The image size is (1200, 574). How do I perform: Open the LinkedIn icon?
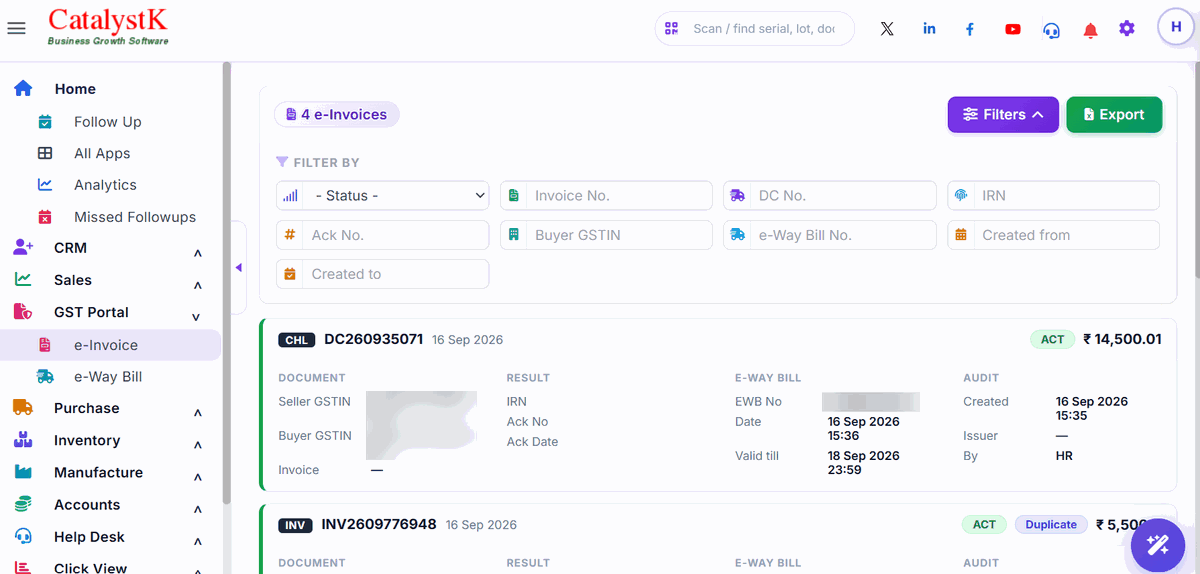(x=929, y=29)
